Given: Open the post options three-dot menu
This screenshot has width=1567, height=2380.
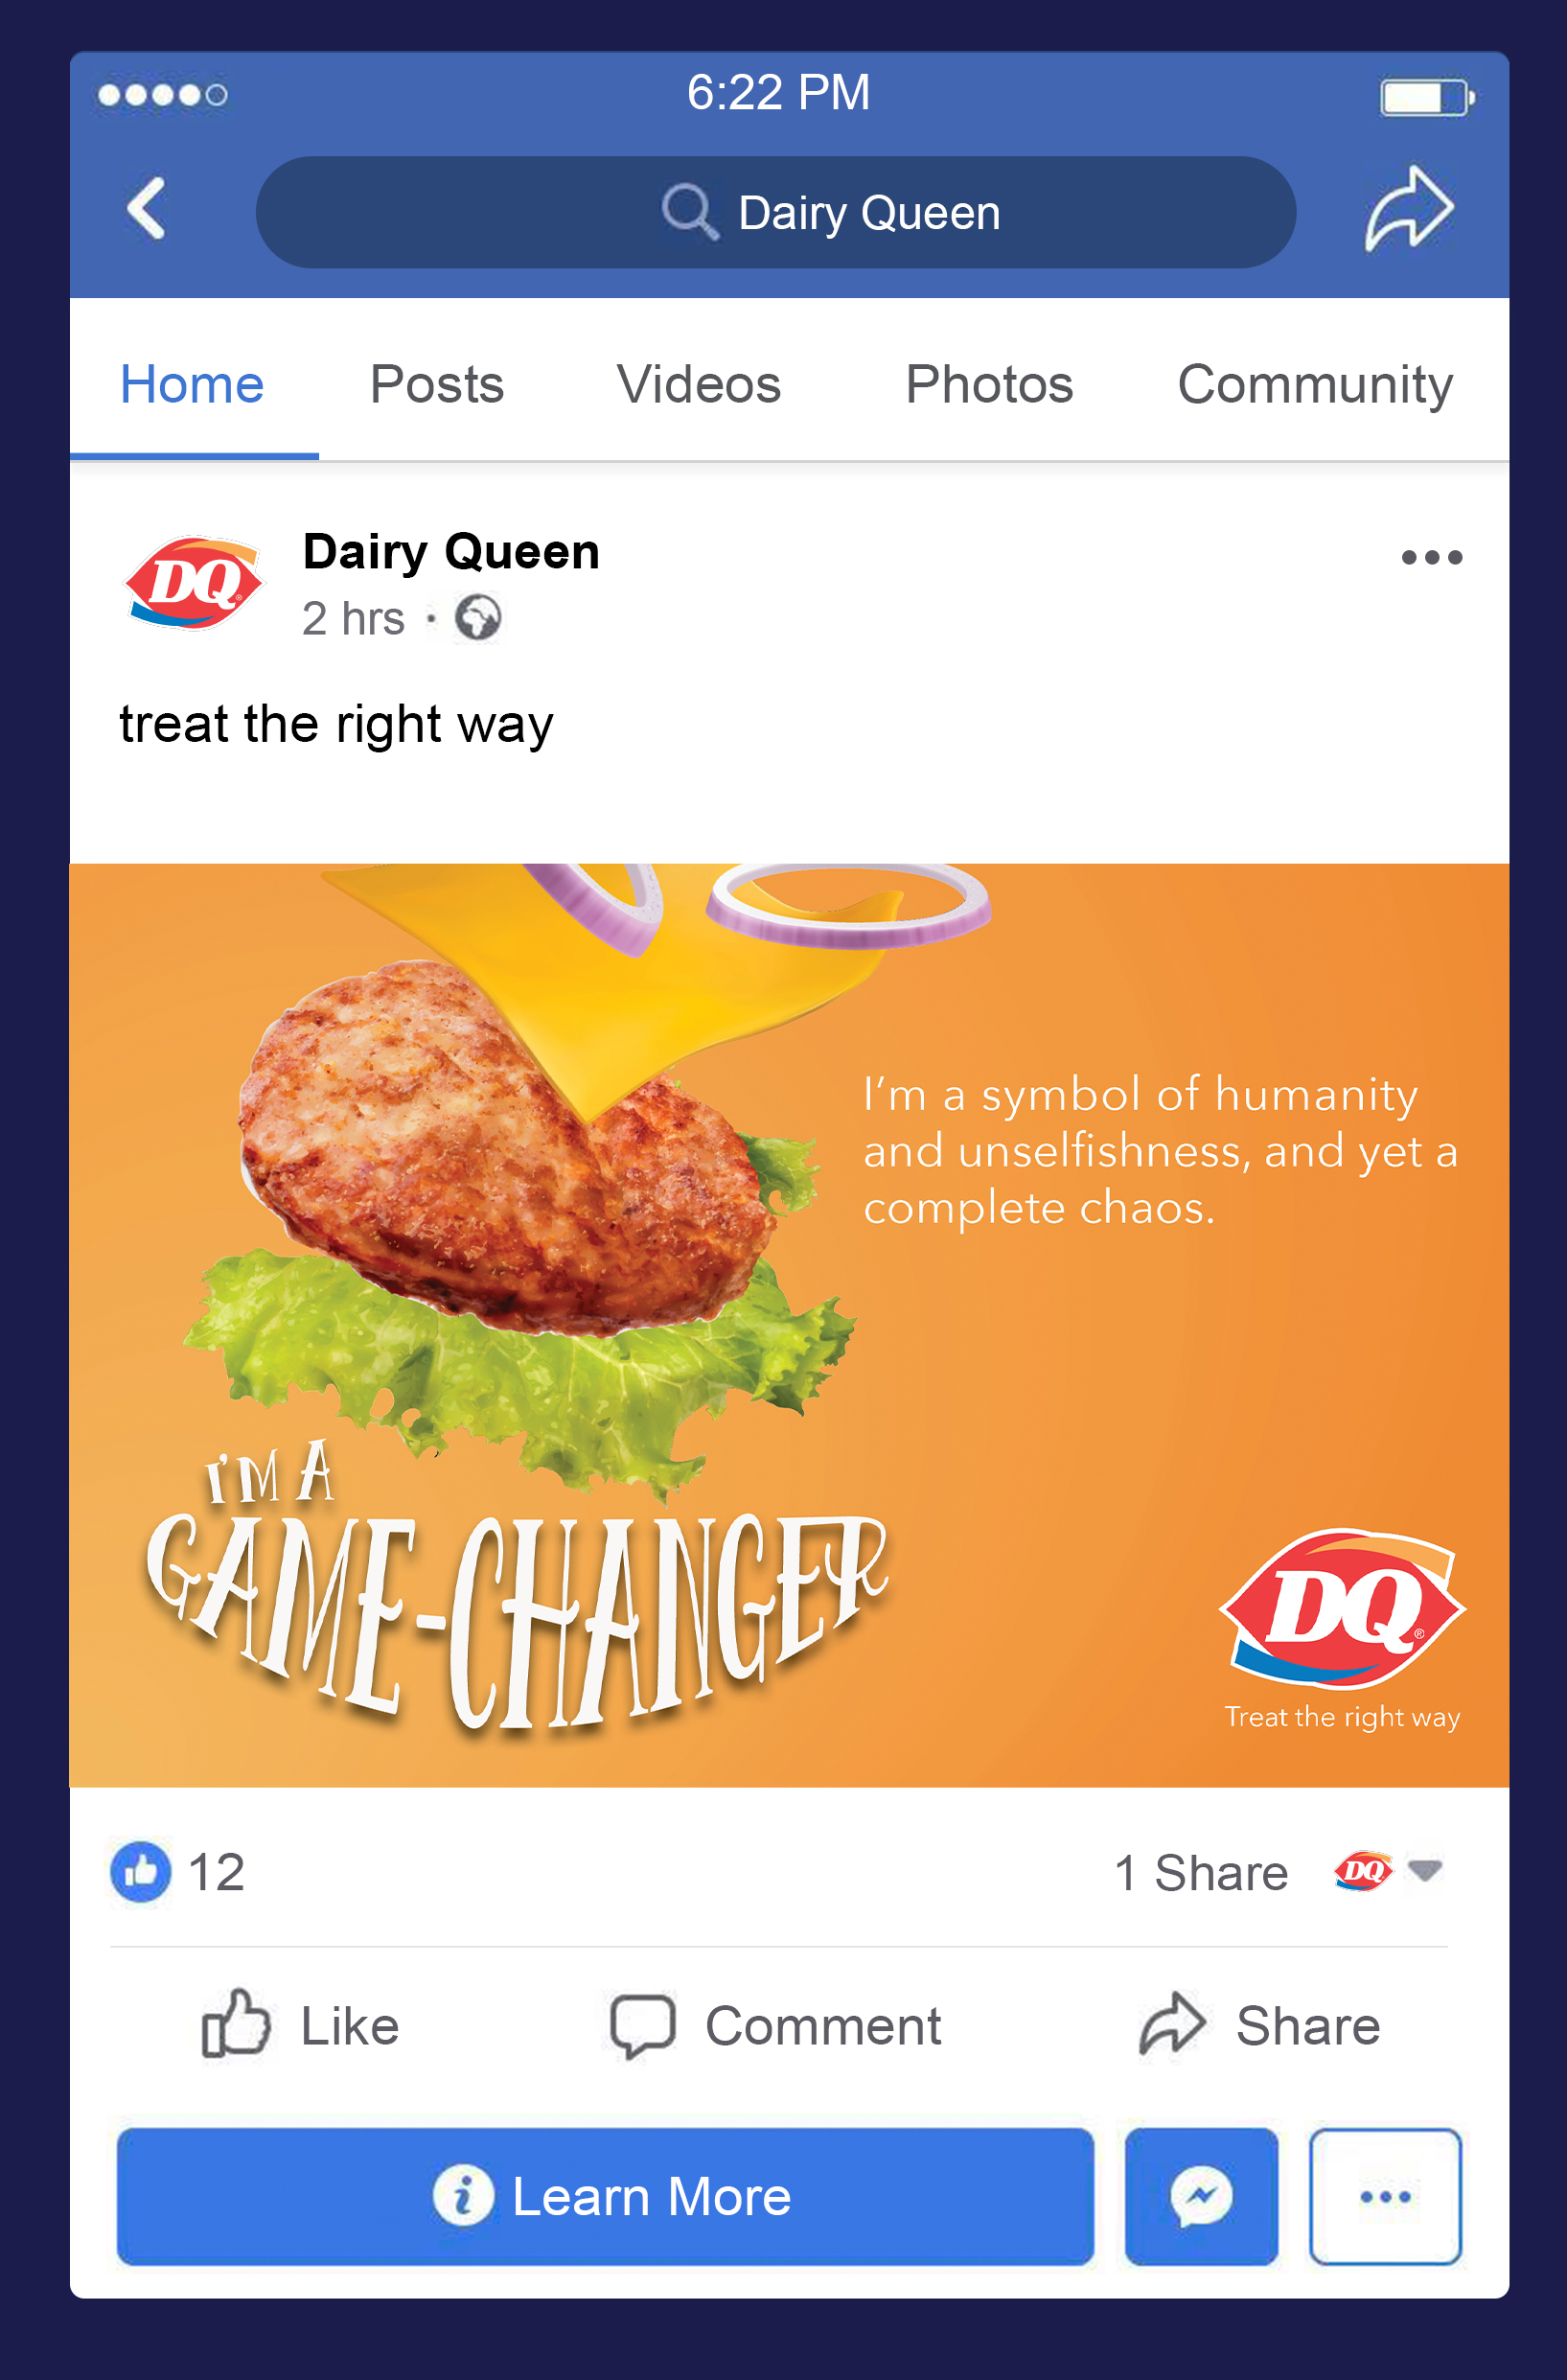Looking at the screenshot, I should pos(1431,557).
